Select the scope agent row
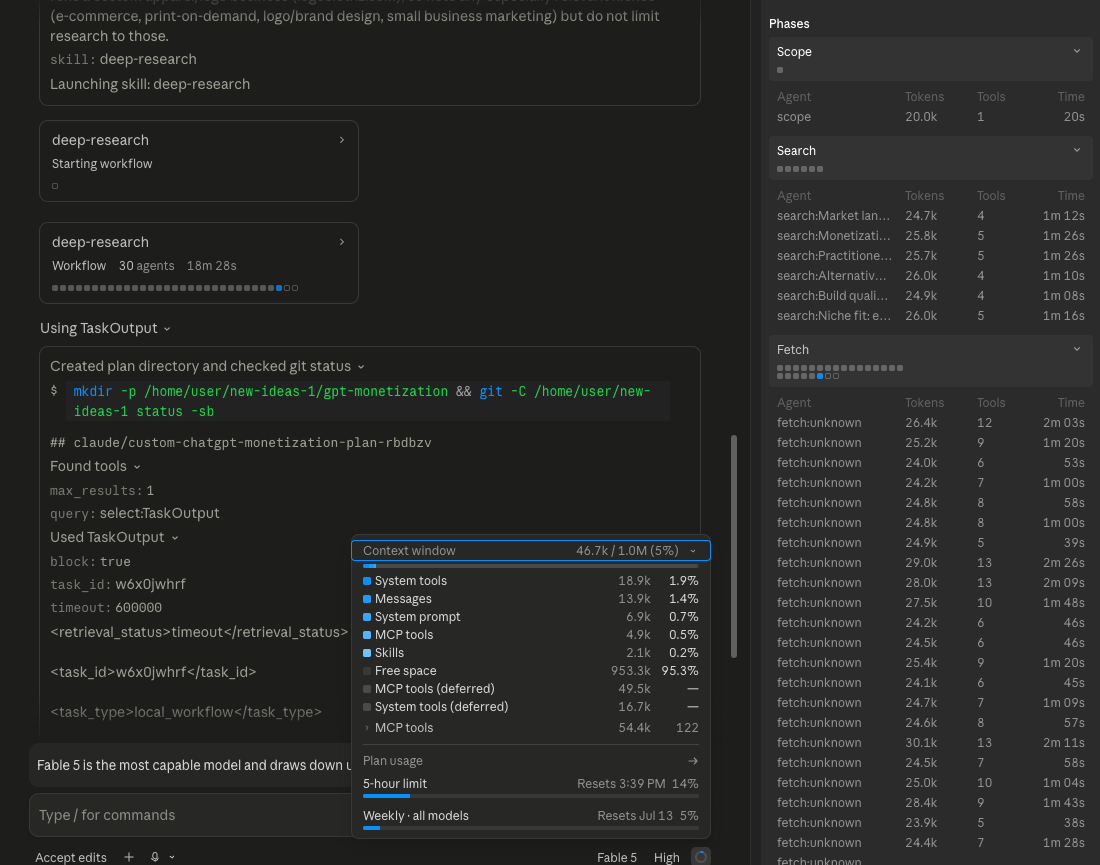1100x865 pixels. coord(930,116)
